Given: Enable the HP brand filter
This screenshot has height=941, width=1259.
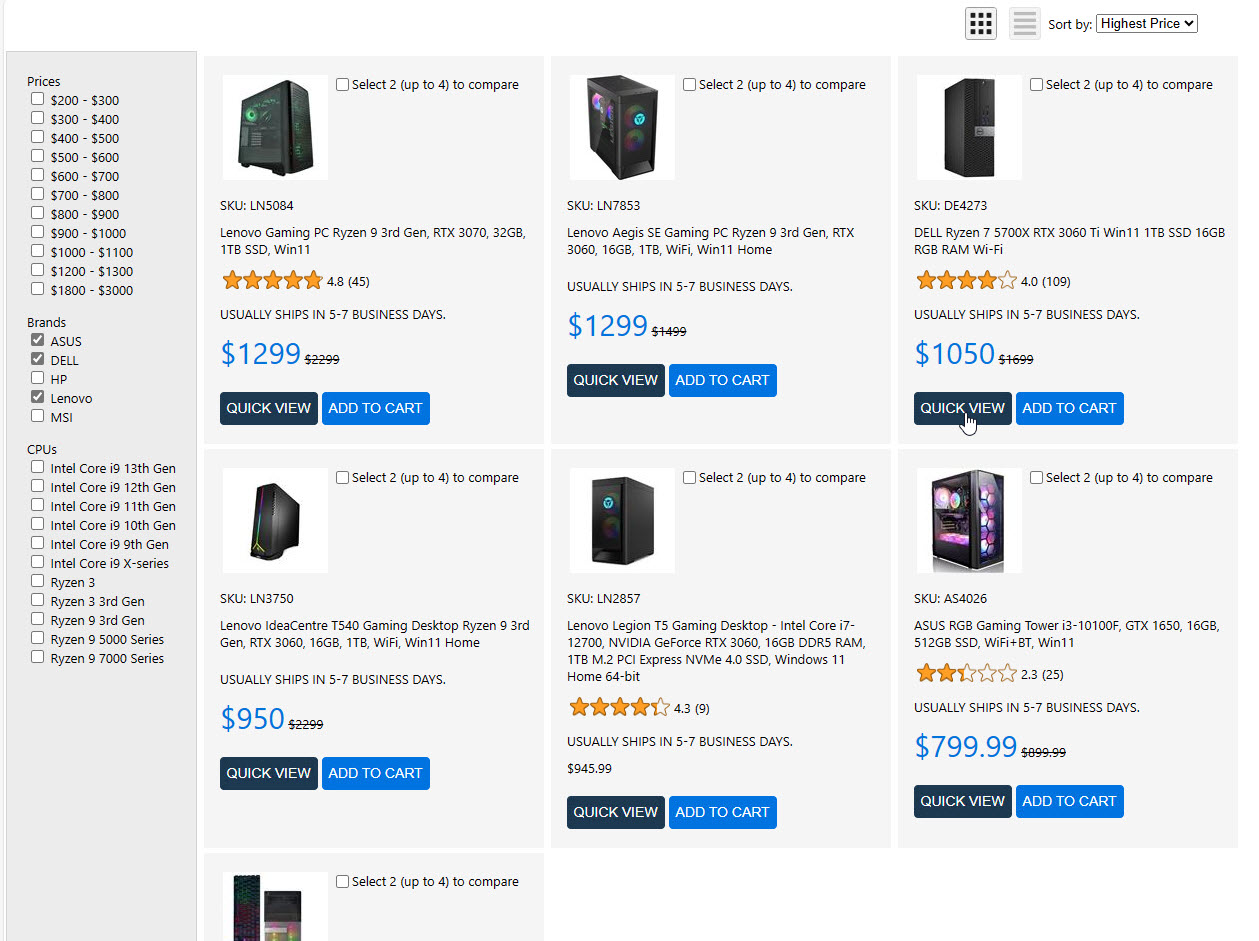Looking at the screenshot, I should (x=37, y=378).
